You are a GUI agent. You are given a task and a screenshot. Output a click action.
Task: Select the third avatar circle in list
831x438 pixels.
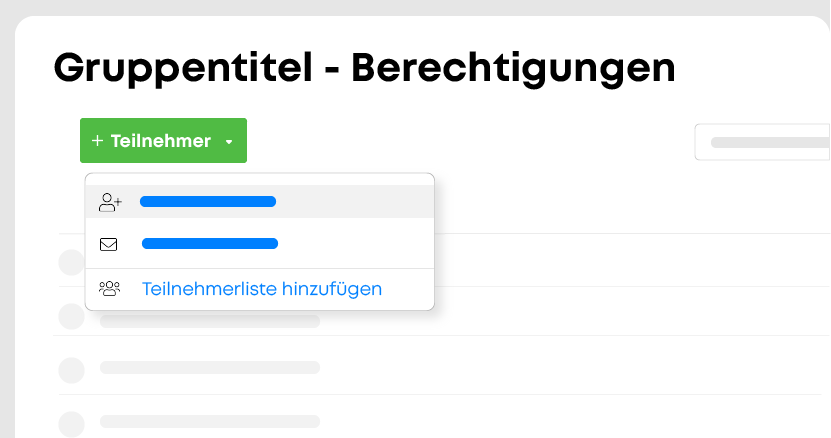tap(72, 370)
